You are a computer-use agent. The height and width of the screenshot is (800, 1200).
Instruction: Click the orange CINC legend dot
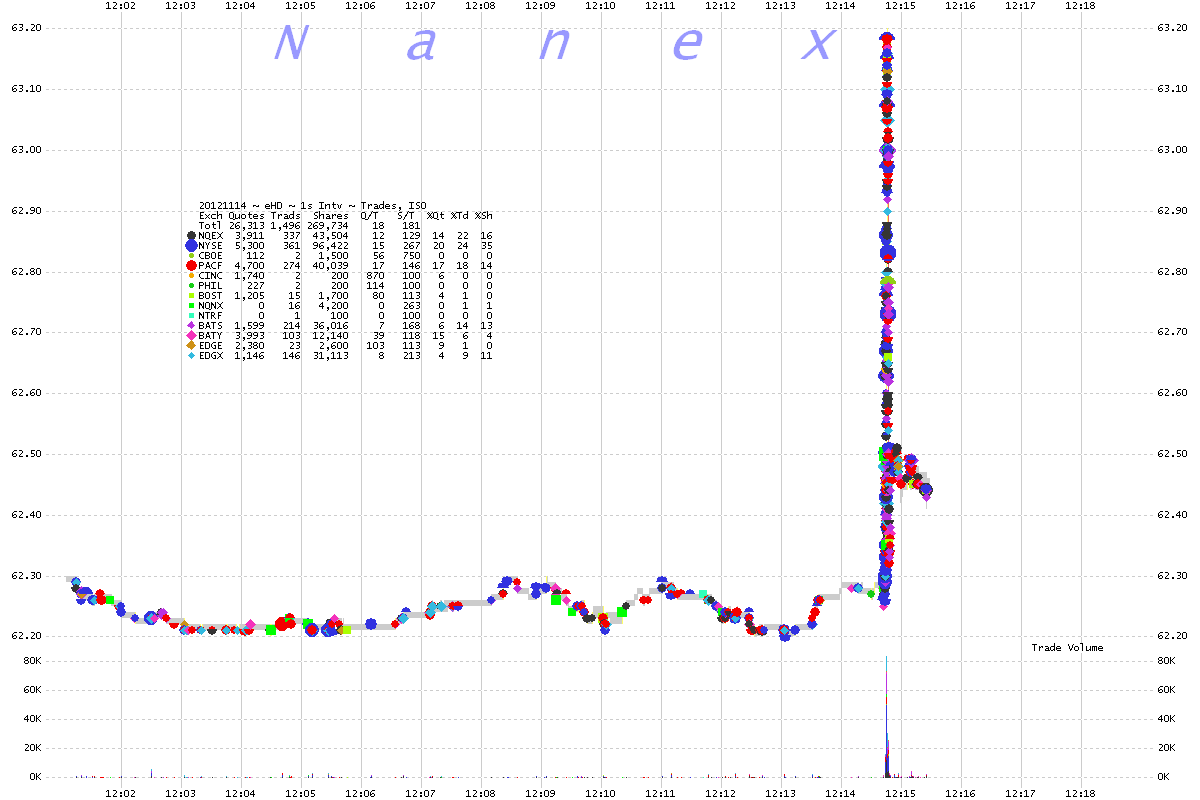pyautogui.click(x=191, y=276)
